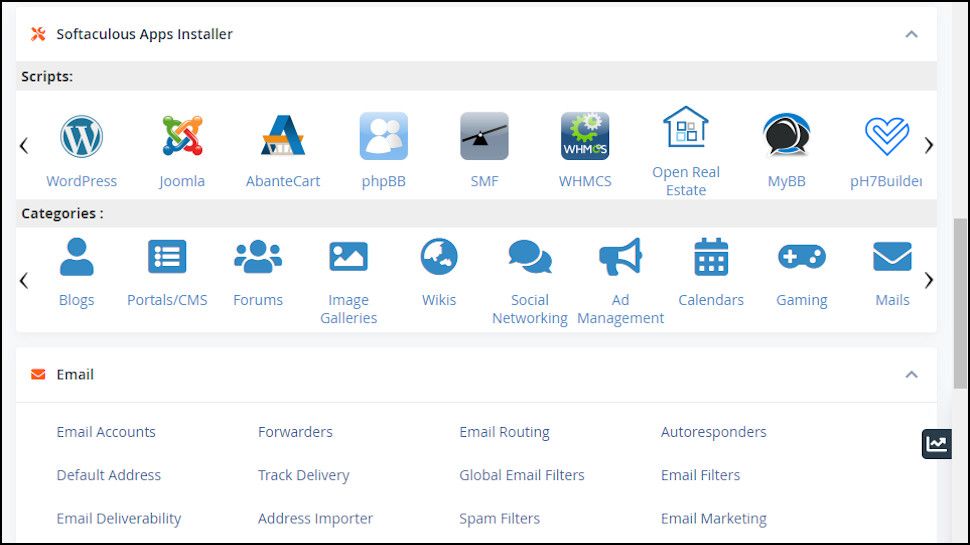Open the Image Galleries category icon
970x545 pixels.
(348, 257)
